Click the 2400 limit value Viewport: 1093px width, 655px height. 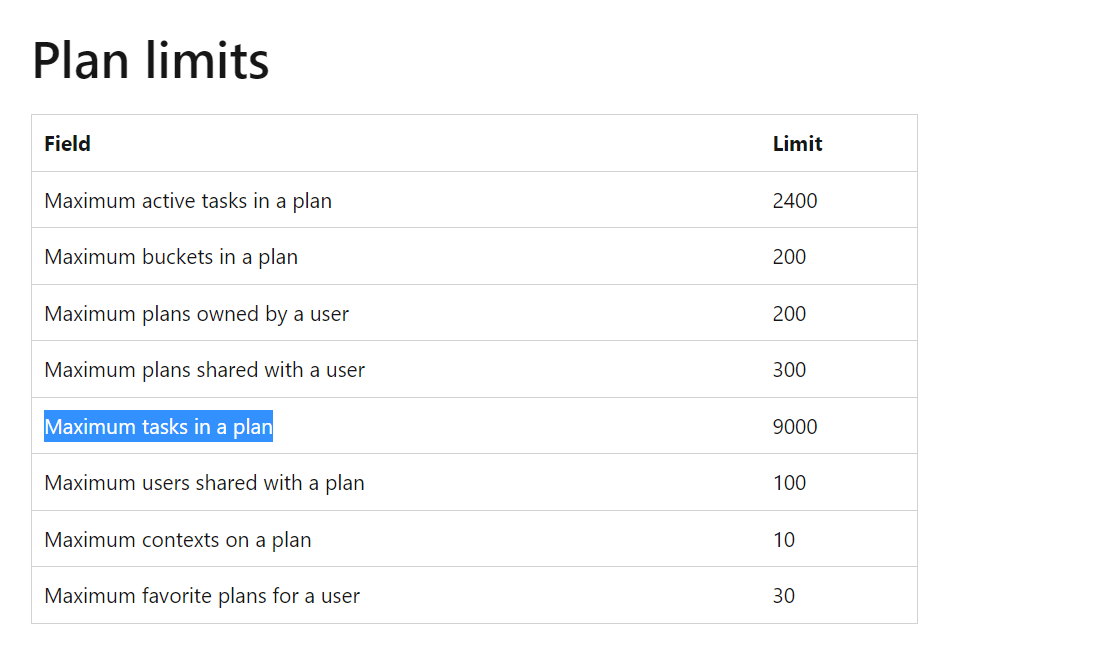(795, 201)
